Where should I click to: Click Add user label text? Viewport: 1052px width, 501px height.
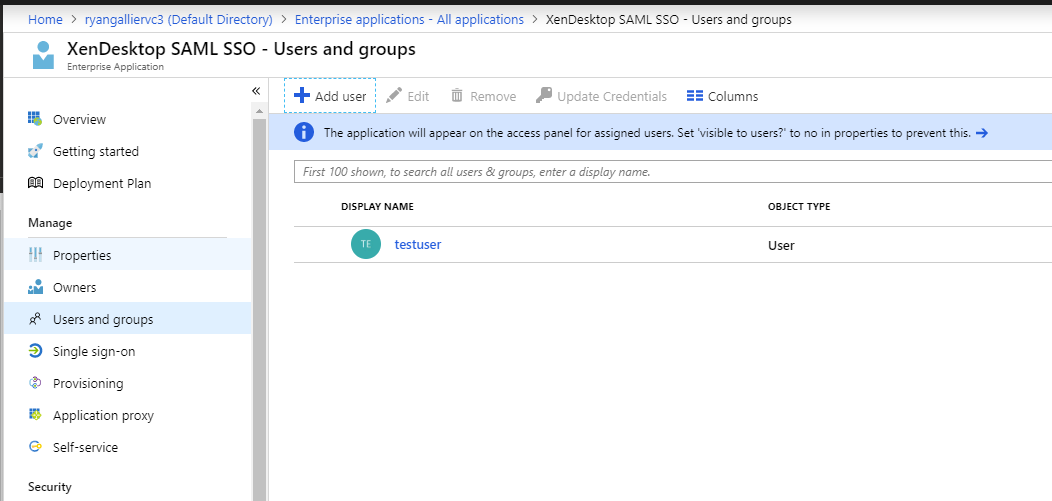[x=341, y=96]
